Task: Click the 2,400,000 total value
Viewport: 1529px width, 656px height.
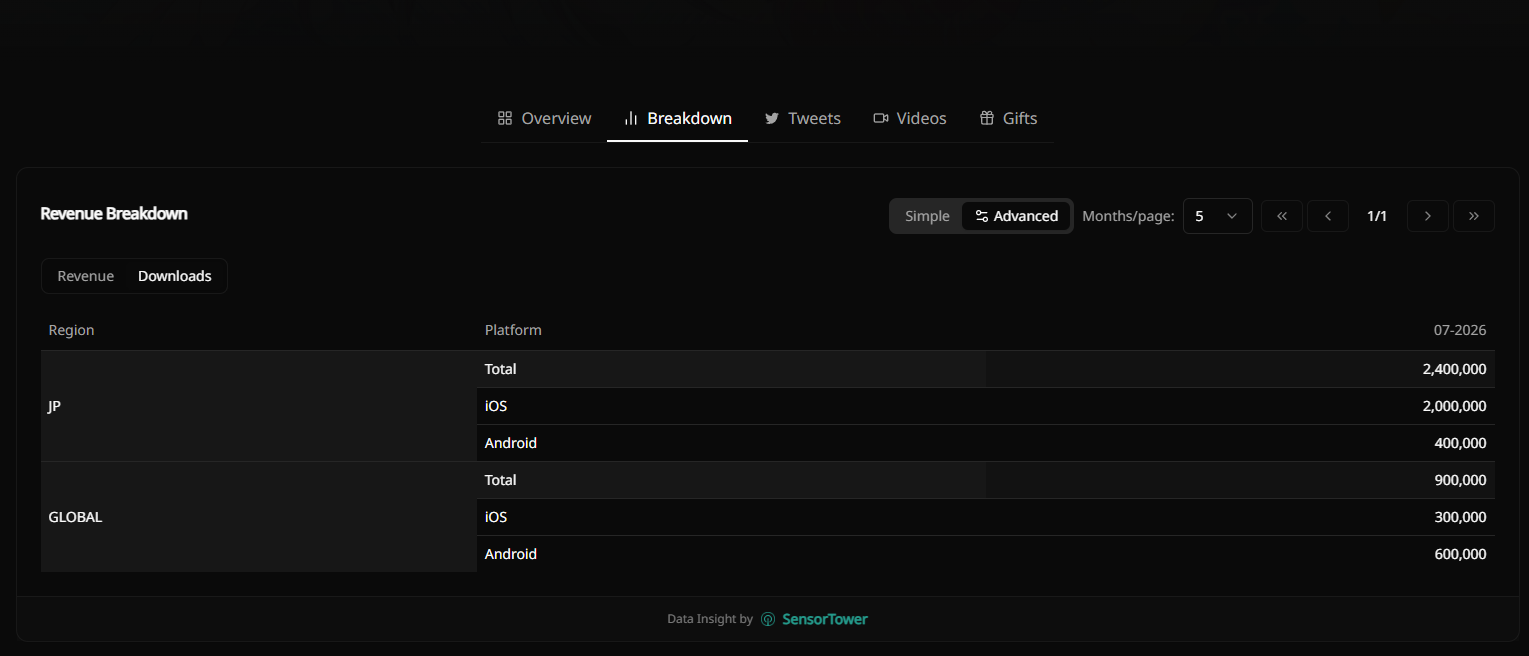Action: [x=1454, y=369]
